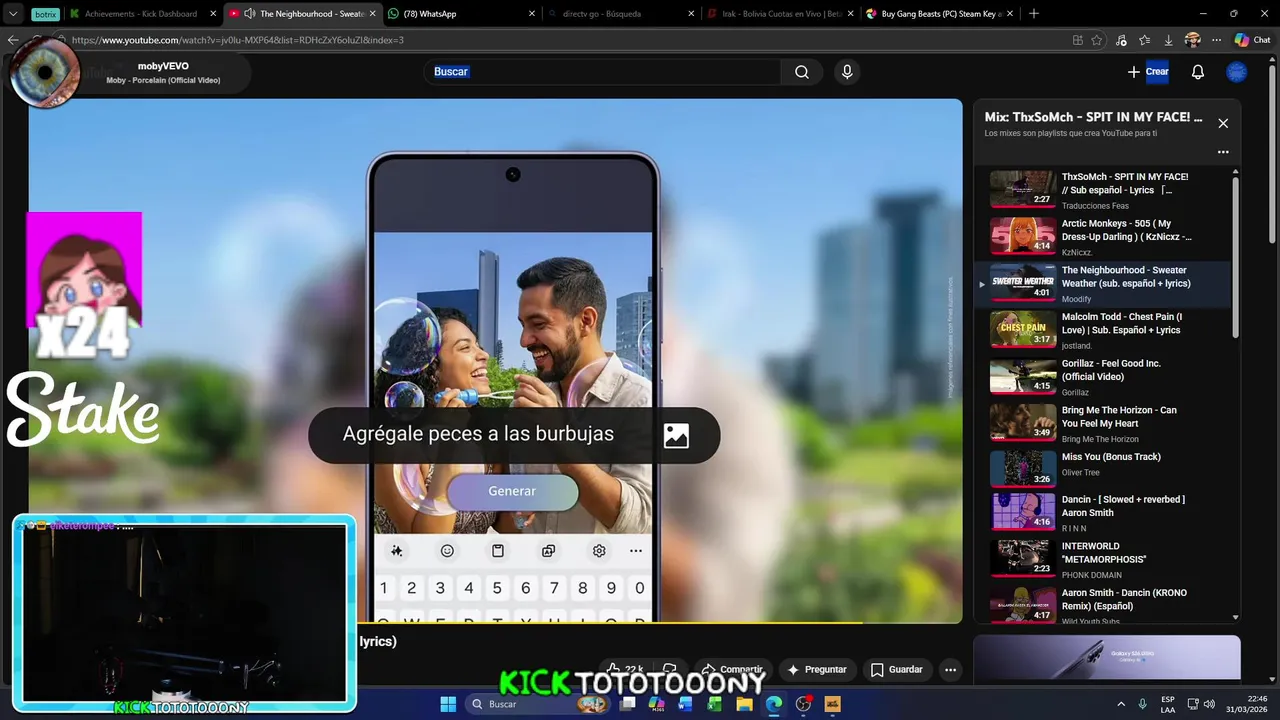Image resolution: width=1280 pixels, height=720 pixels.
Task: Open the Mix playlist three-dot options
Action: (x=1223, y=152)
